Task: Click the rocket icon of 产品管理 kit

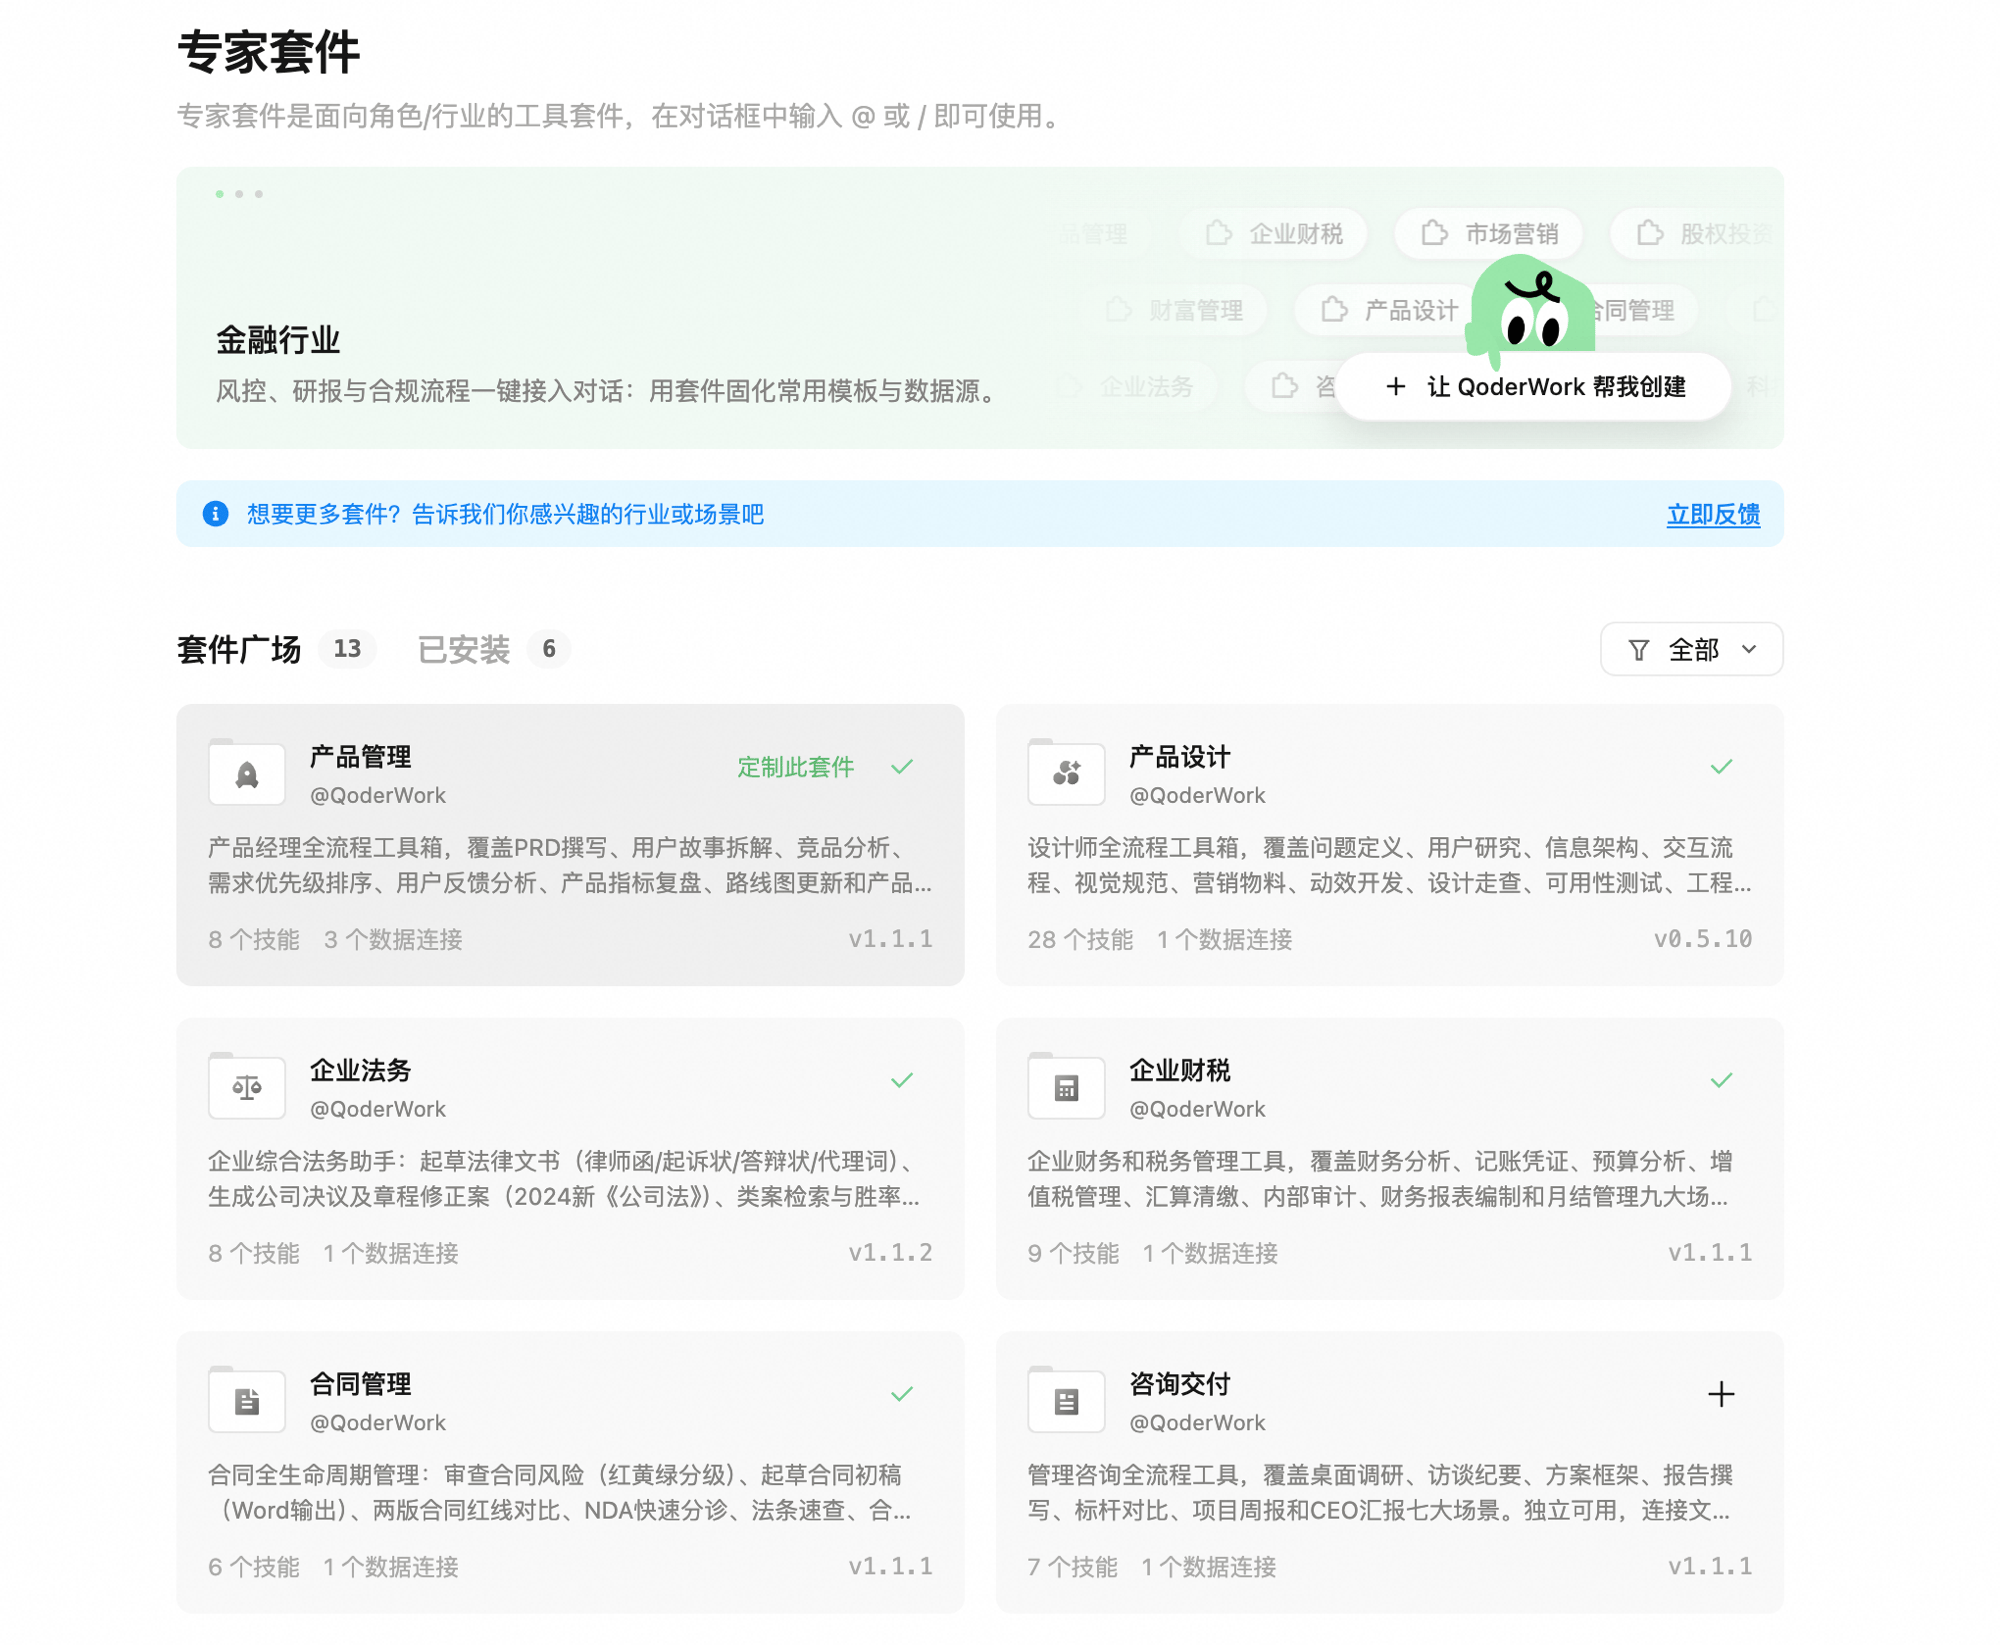Action: pos(247,774)
